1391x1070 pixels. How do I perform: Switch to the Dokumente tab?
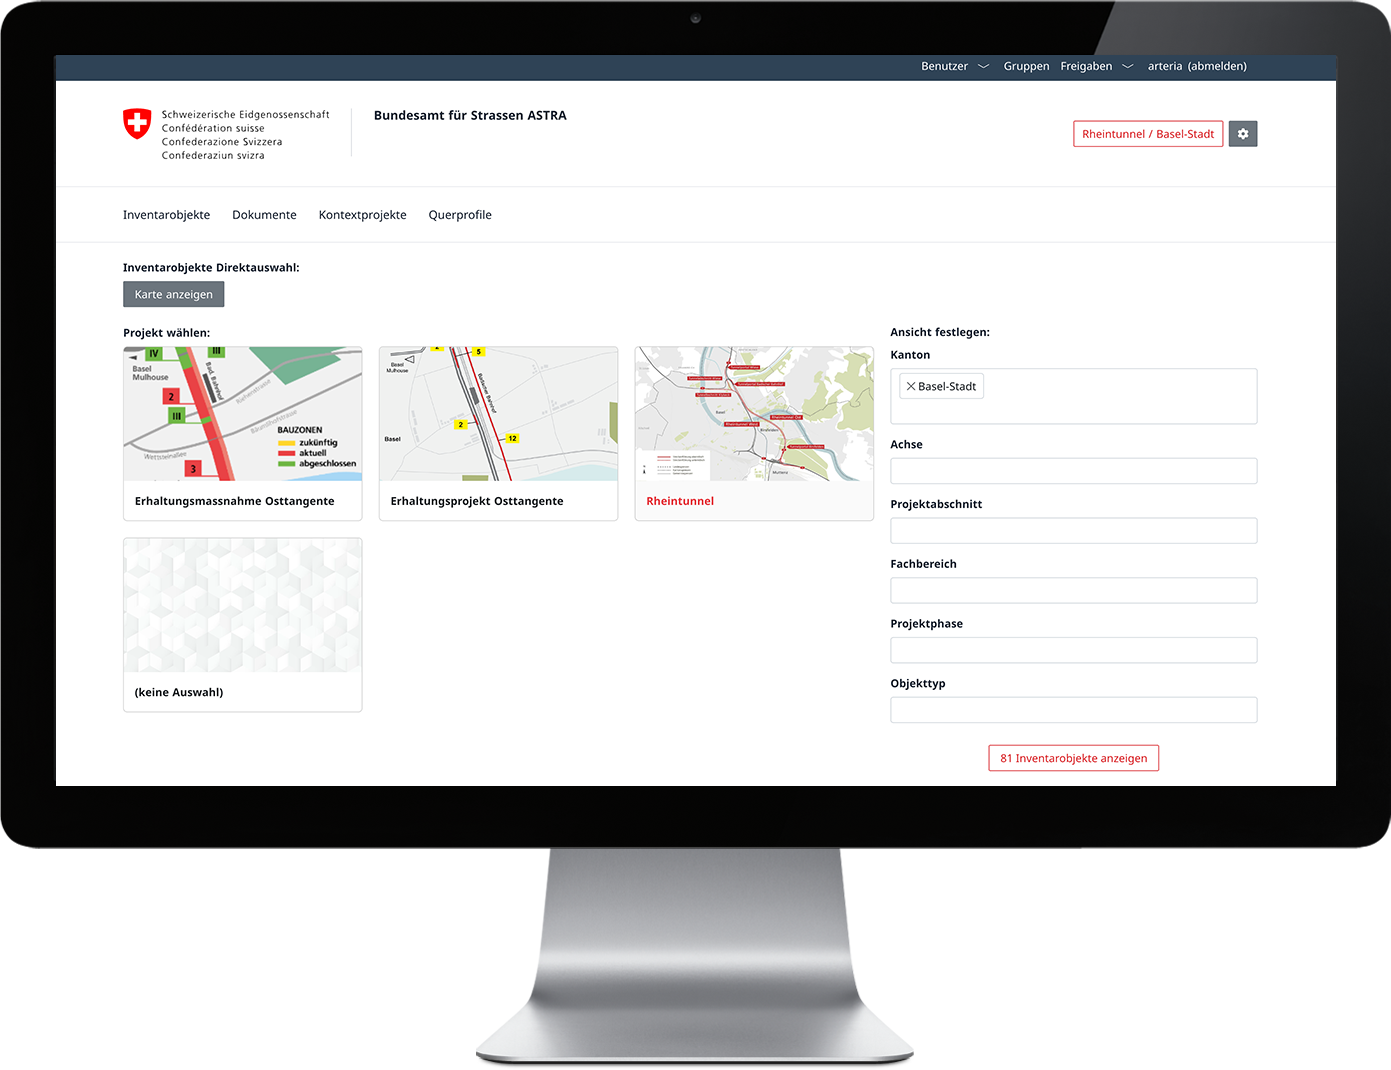[264, 215]
